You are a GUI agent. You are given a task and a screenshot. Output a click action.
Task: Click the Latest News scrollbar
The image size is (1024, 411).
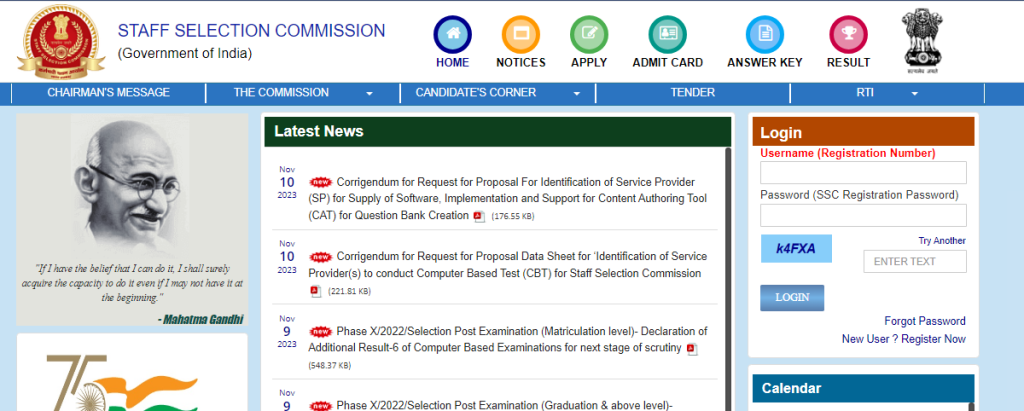coord(728,279)
